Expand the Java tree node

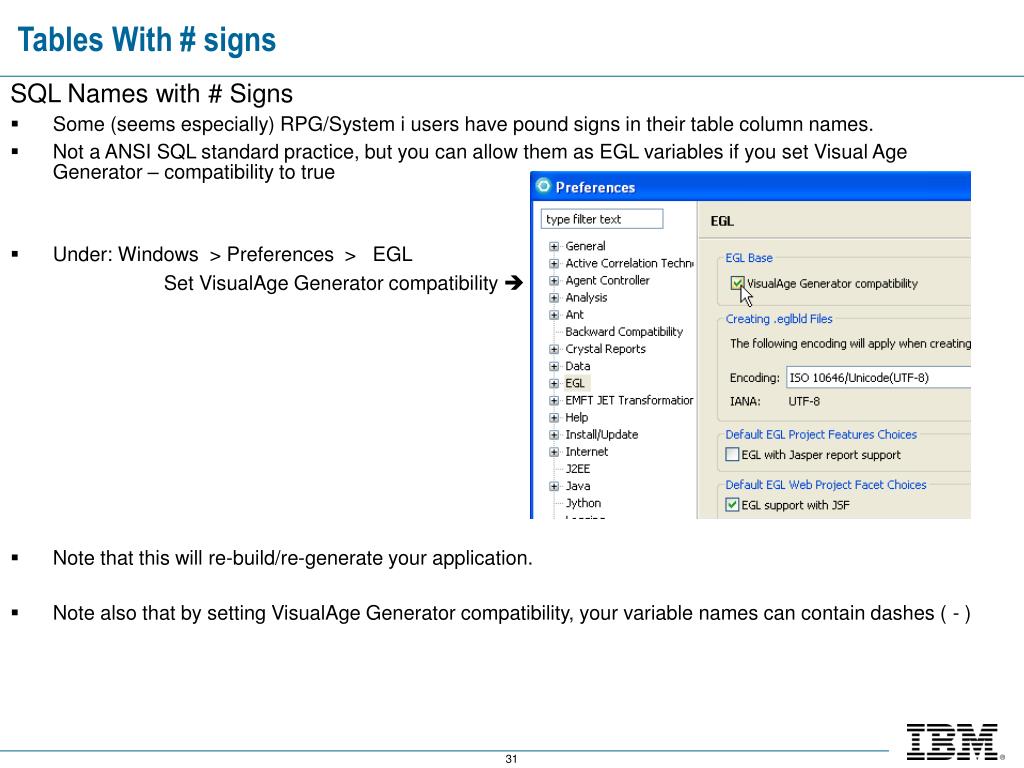click(x=554, y=486)
